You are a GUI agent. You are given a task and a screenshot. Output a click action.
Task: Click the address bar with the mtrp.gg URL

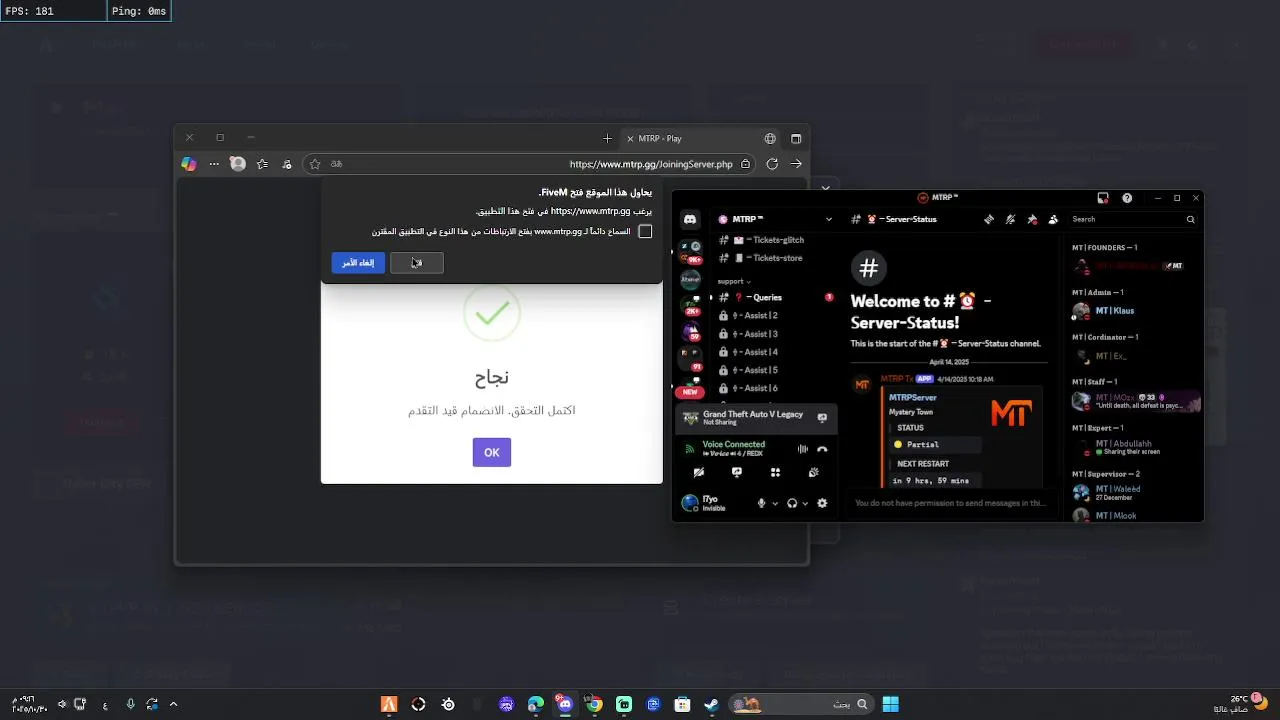pos(530,164)
